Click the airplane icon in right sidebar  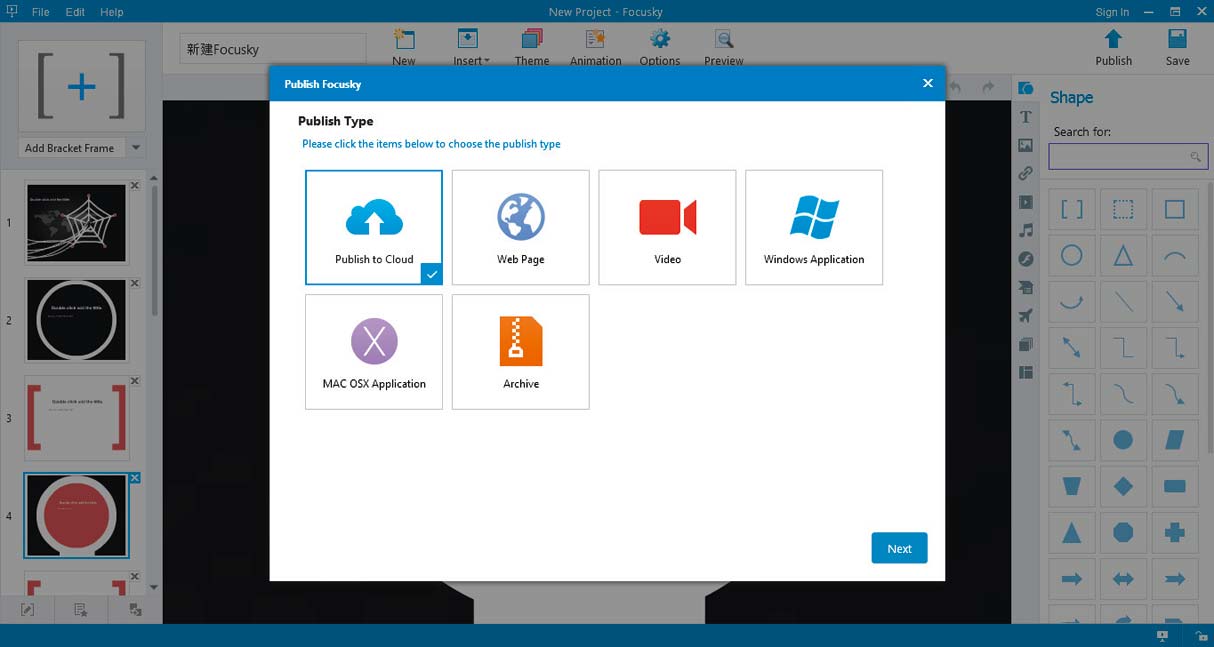pos(1025,316)
